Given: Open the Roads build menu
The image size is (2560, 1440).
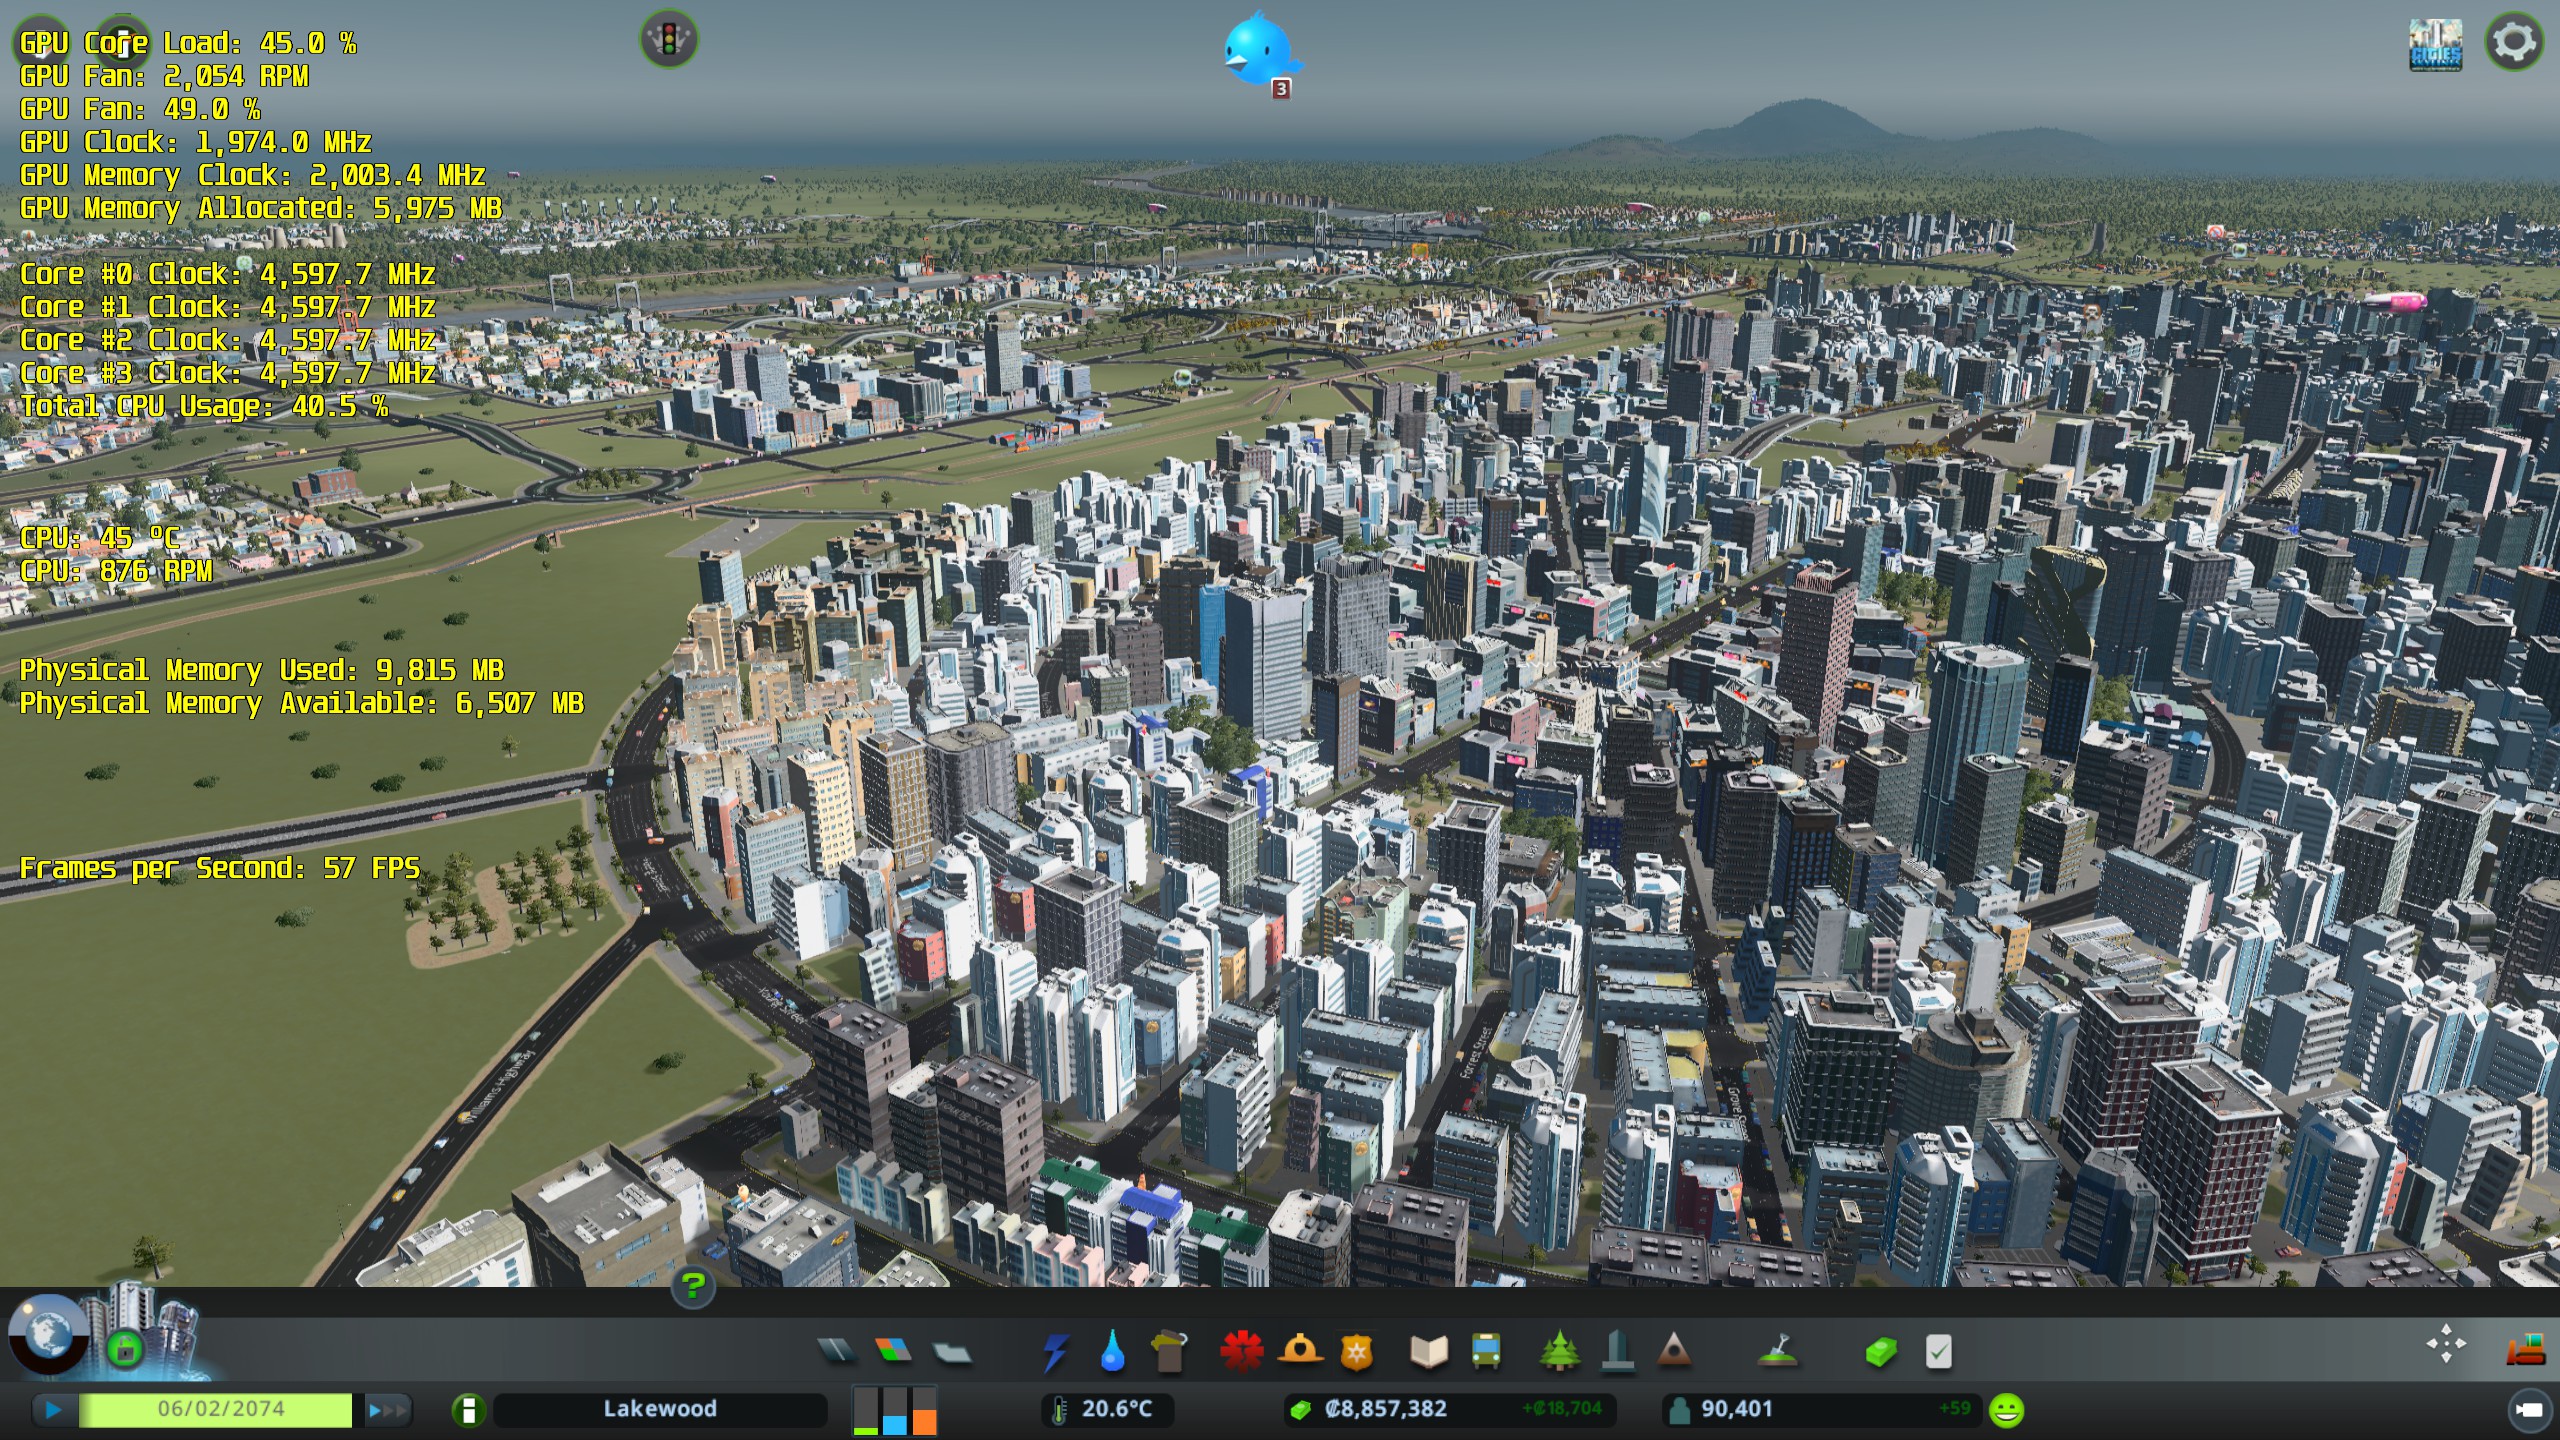Looking at the screenshot, I should [836, 1352].
